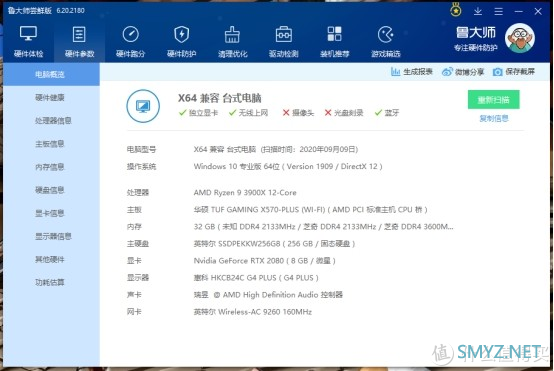This screenshot has height=371, width=554.
Task: Click the 光盘刻录 cross indicator
Action: 344,113
